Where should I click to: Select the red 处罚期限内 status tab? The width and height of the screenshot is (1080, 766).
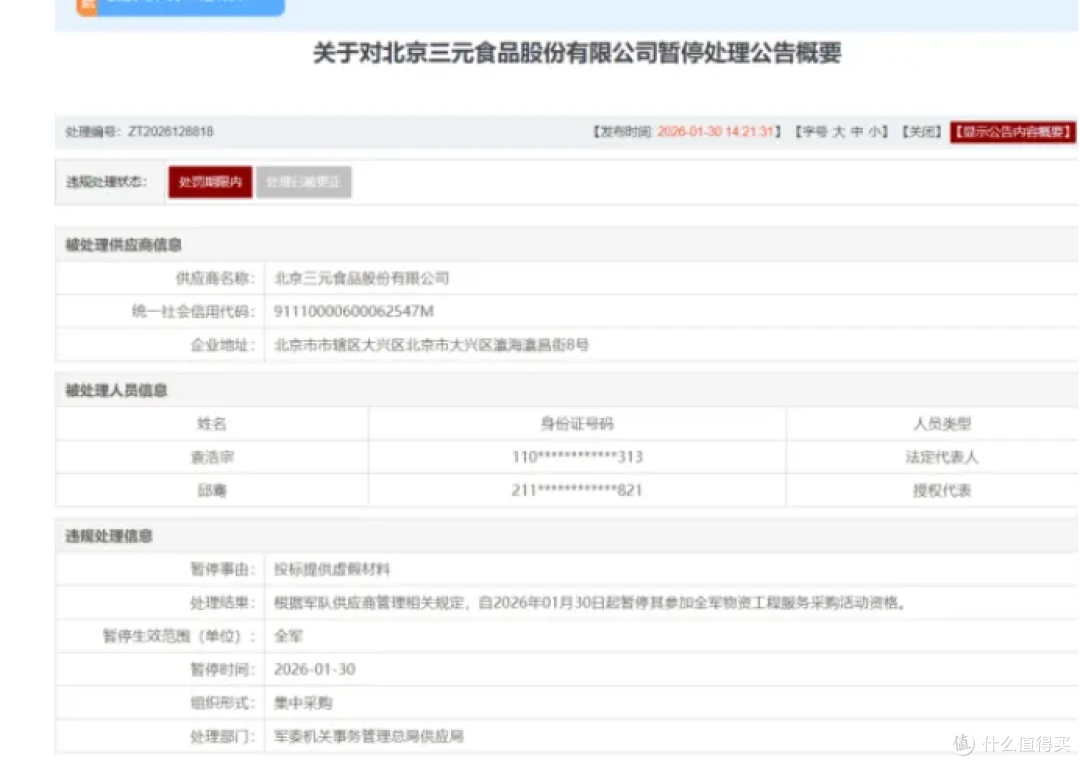(210, 182)
